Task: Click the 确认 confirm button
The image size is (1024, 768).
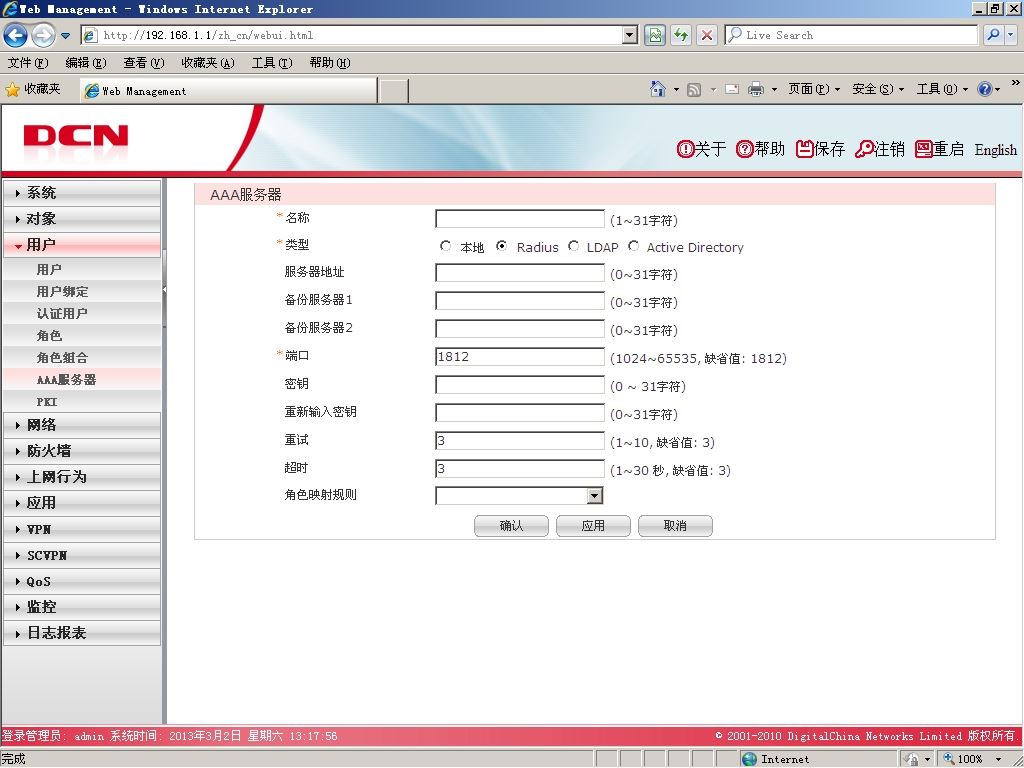Action: pos(511,526)
